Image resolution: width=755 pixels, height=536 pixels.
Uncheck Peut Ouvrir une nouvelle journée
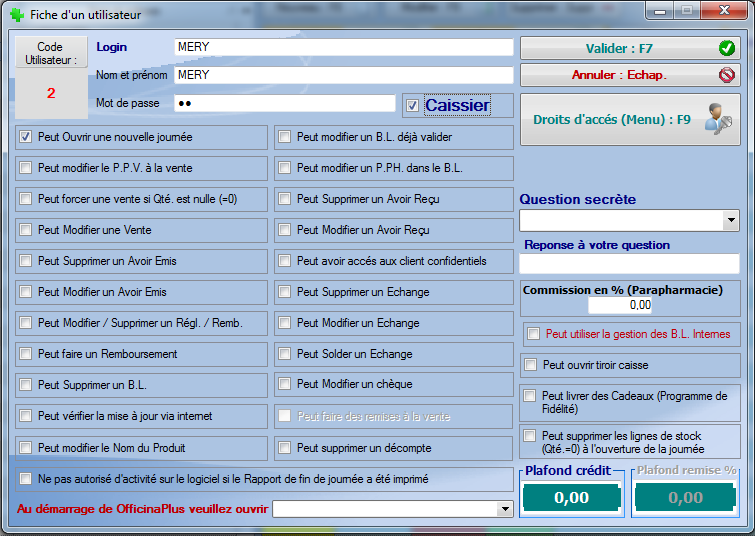coord(27,137)
